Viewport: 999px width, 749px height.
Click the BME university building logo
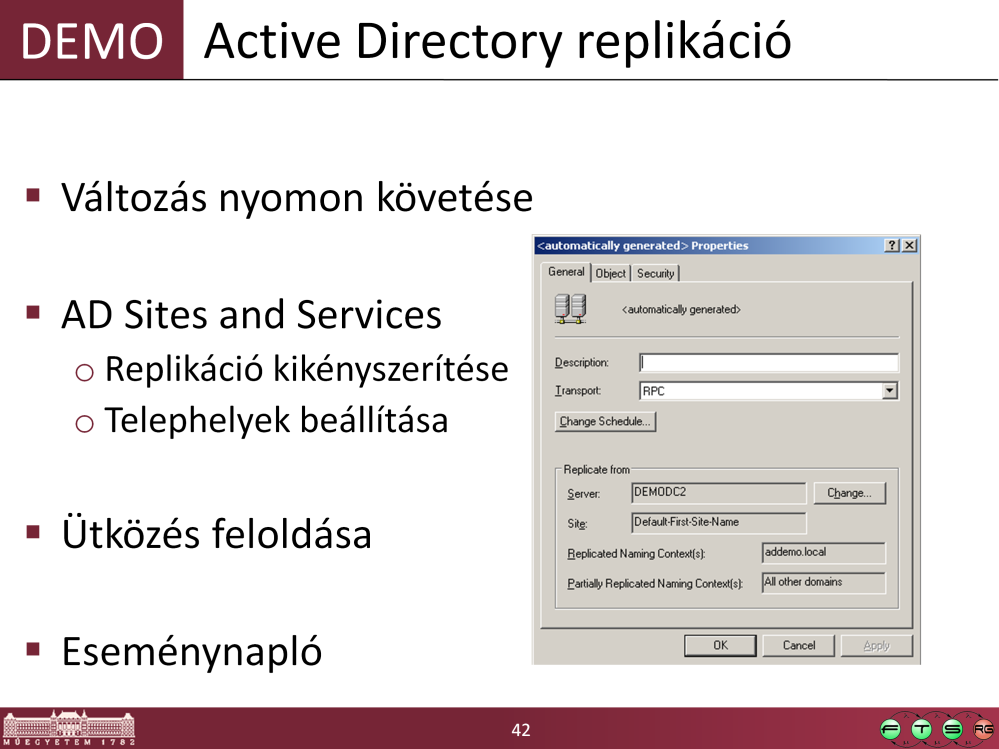coord(69,727)
